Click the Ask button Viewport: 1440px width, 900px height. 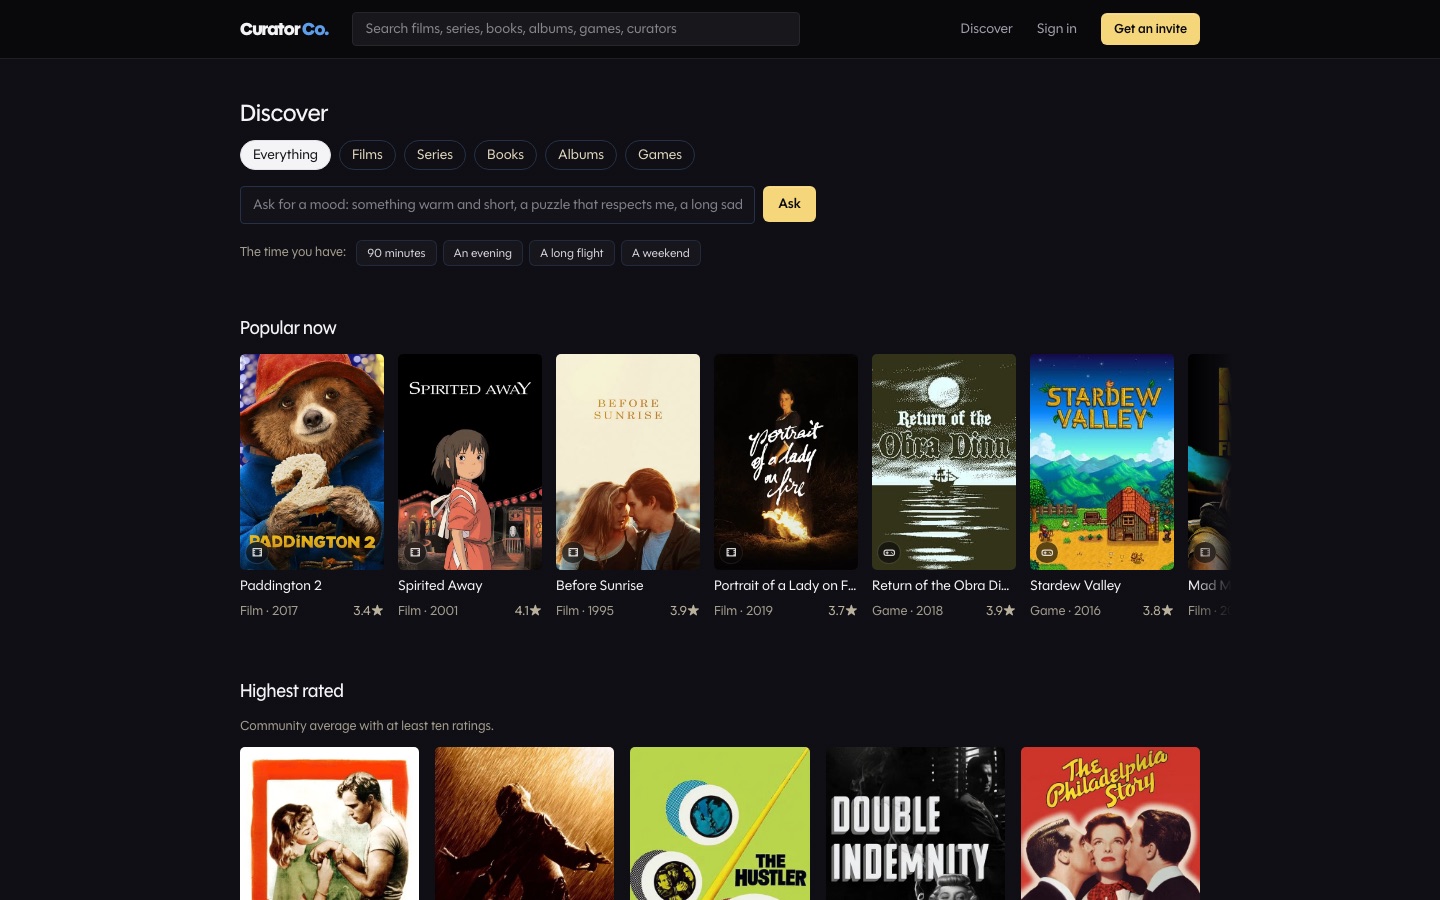pos(789,204)
